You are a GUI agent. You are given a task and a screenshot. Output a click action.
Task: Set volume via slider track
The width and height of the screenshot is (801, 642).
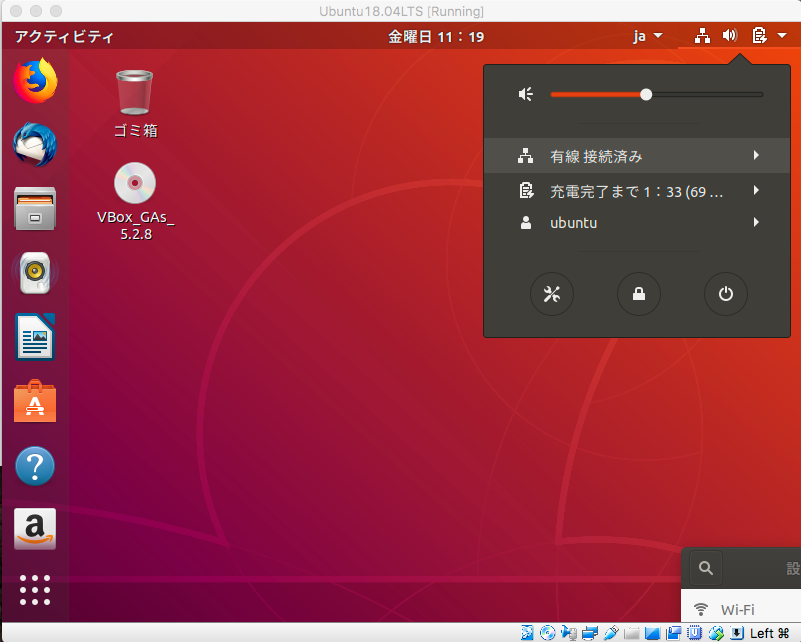pos(656,94)
